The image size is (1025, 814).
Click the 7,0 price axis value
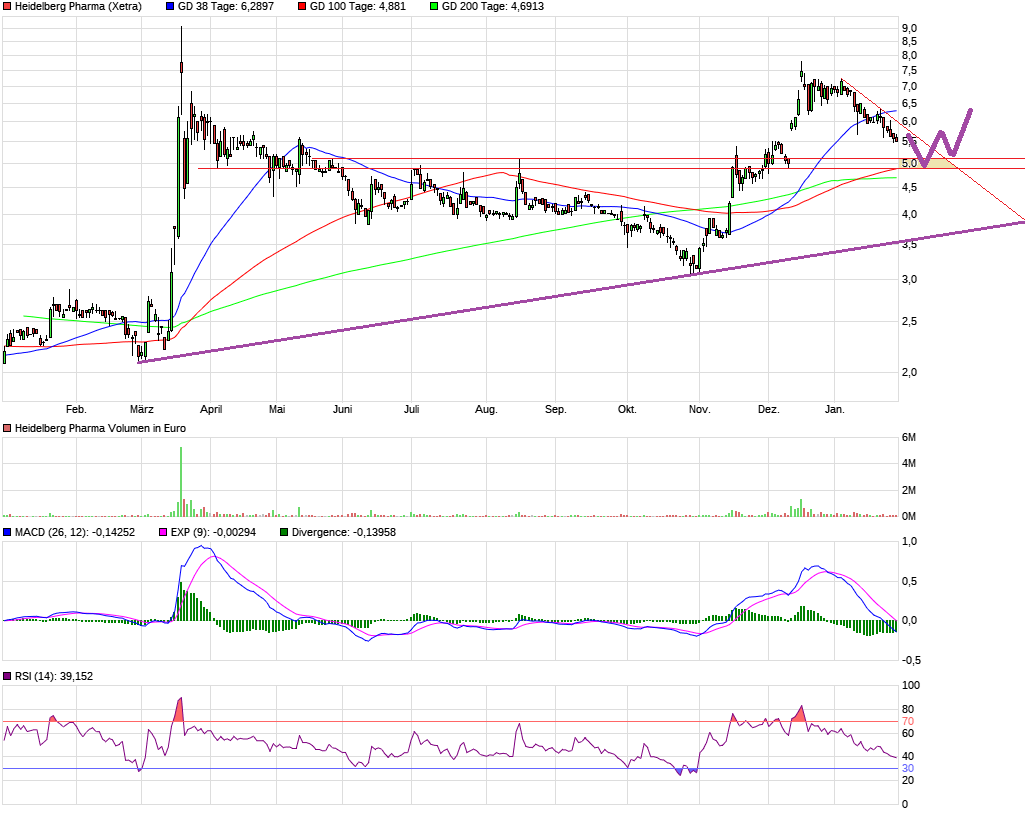[909, 86]
